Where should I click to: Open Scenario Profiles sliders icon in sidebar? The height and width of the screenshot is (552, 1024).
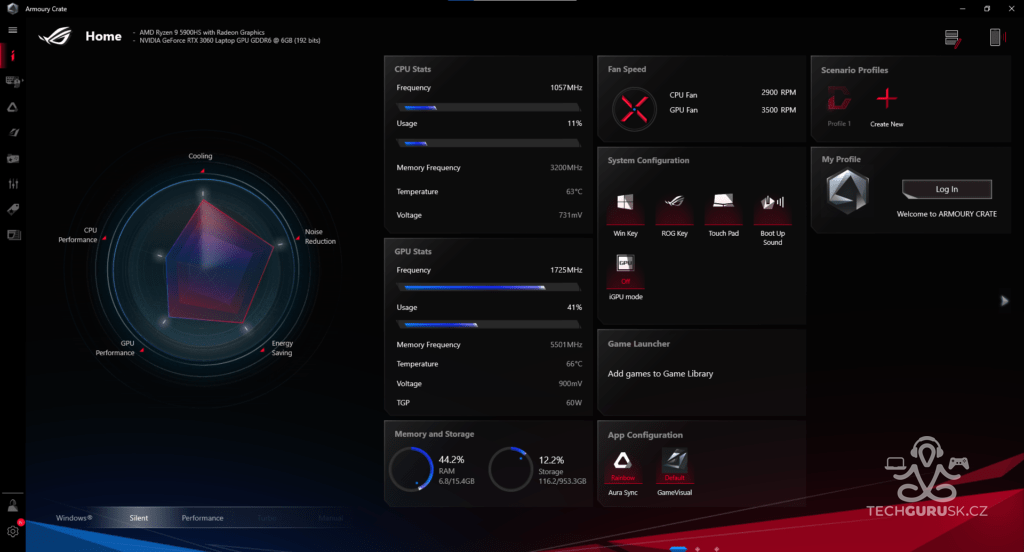coord(12,184)
